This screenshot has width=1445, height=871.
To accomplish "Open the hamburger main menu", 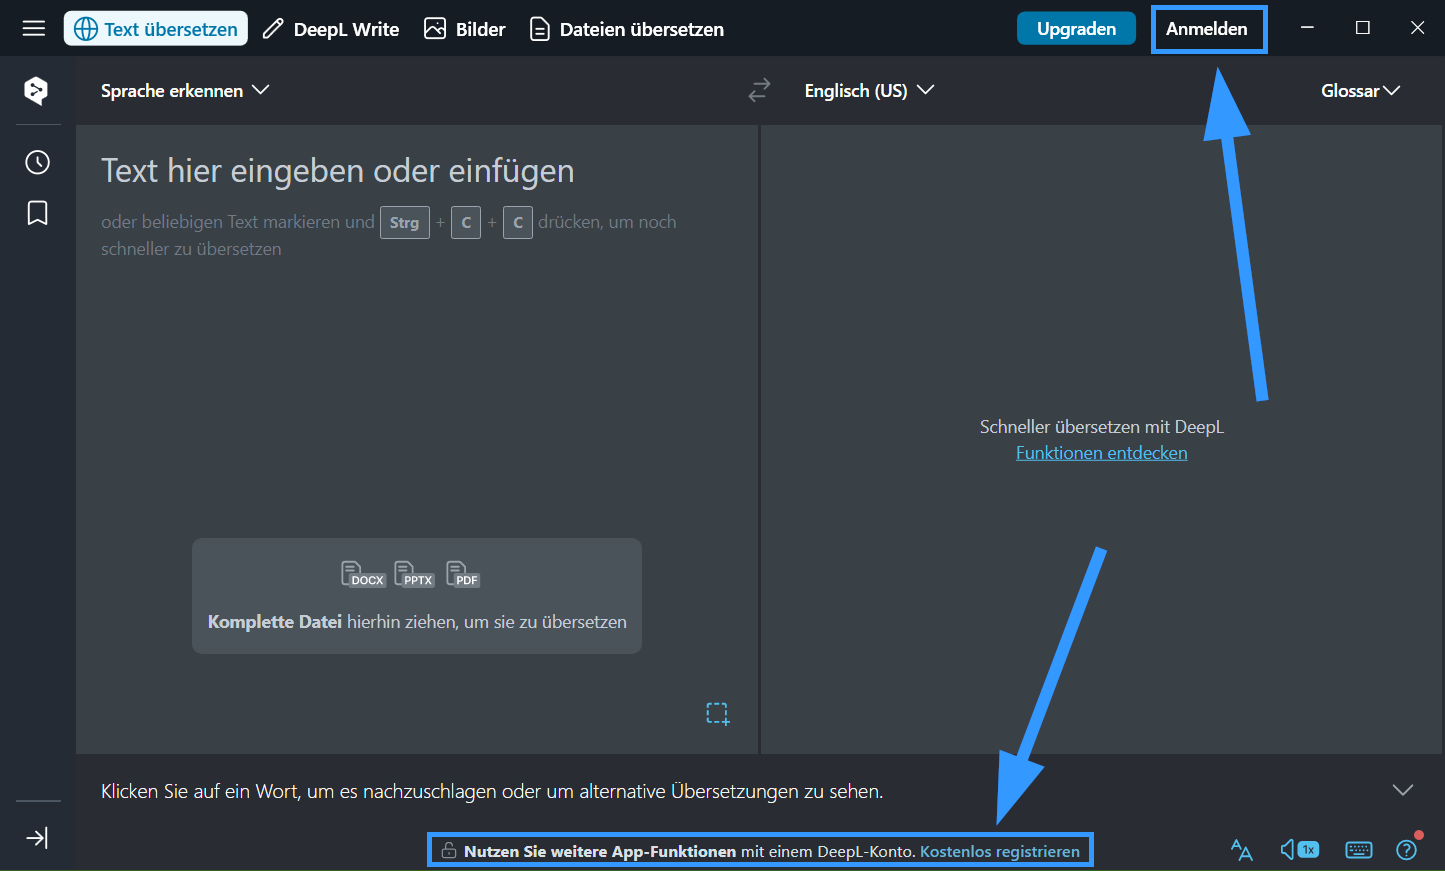I will 34,28.
